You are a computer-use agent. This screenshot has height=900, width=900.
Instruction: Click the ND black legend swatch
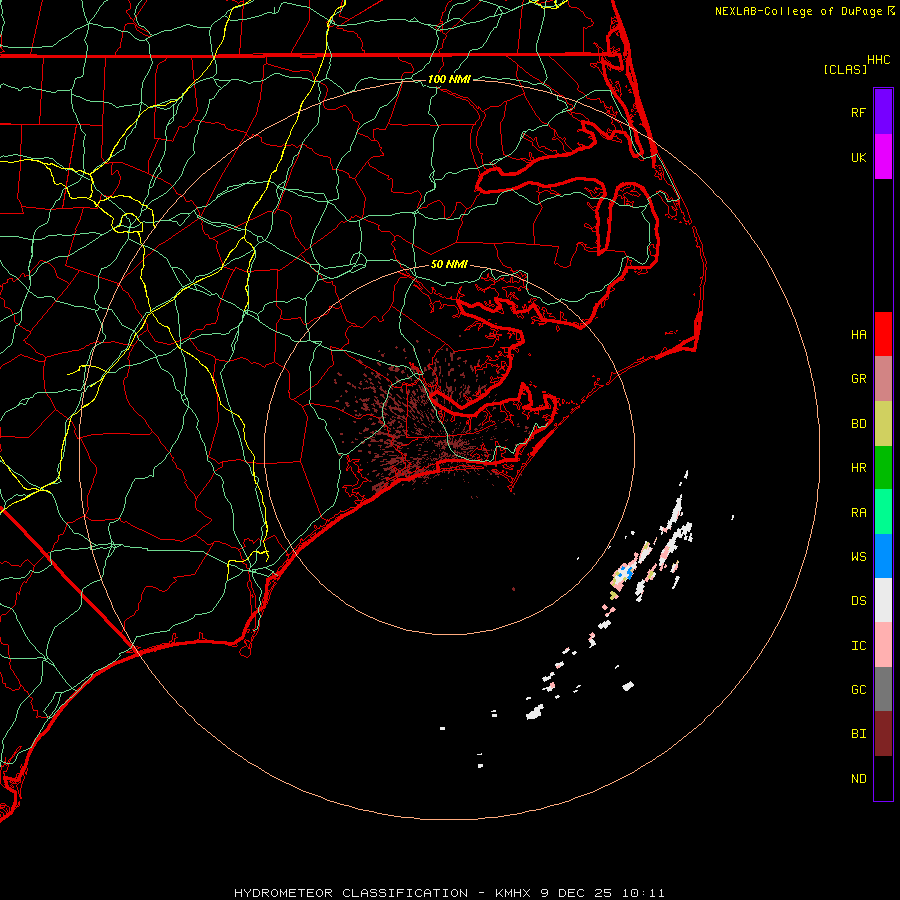[883, 778]
